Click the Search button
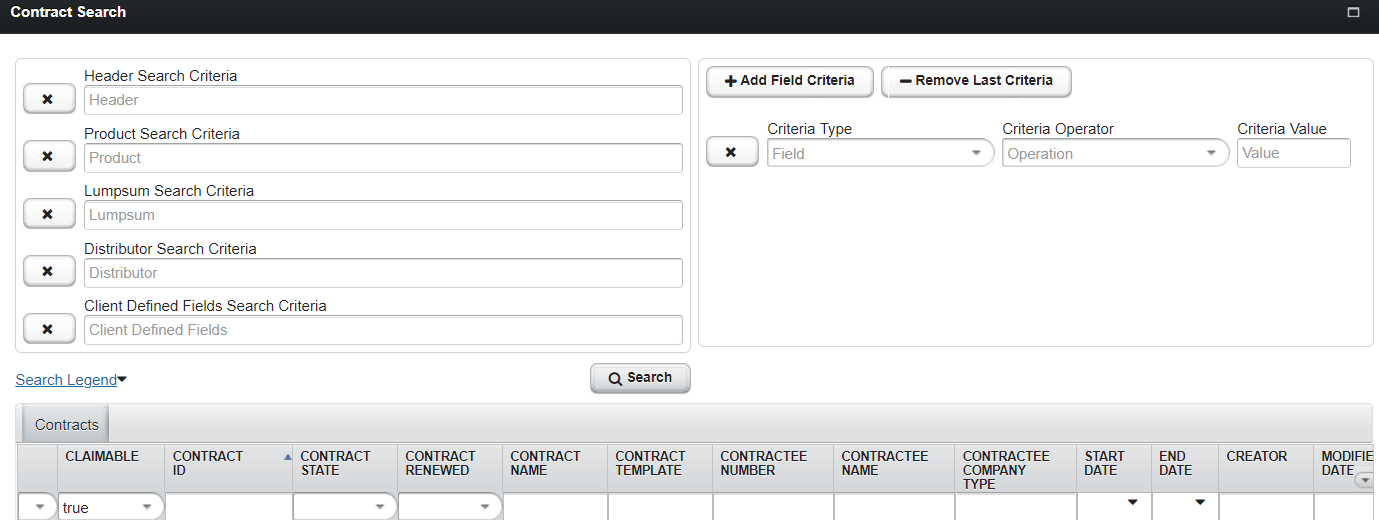 pyautogui.click(x=640, y=378)
